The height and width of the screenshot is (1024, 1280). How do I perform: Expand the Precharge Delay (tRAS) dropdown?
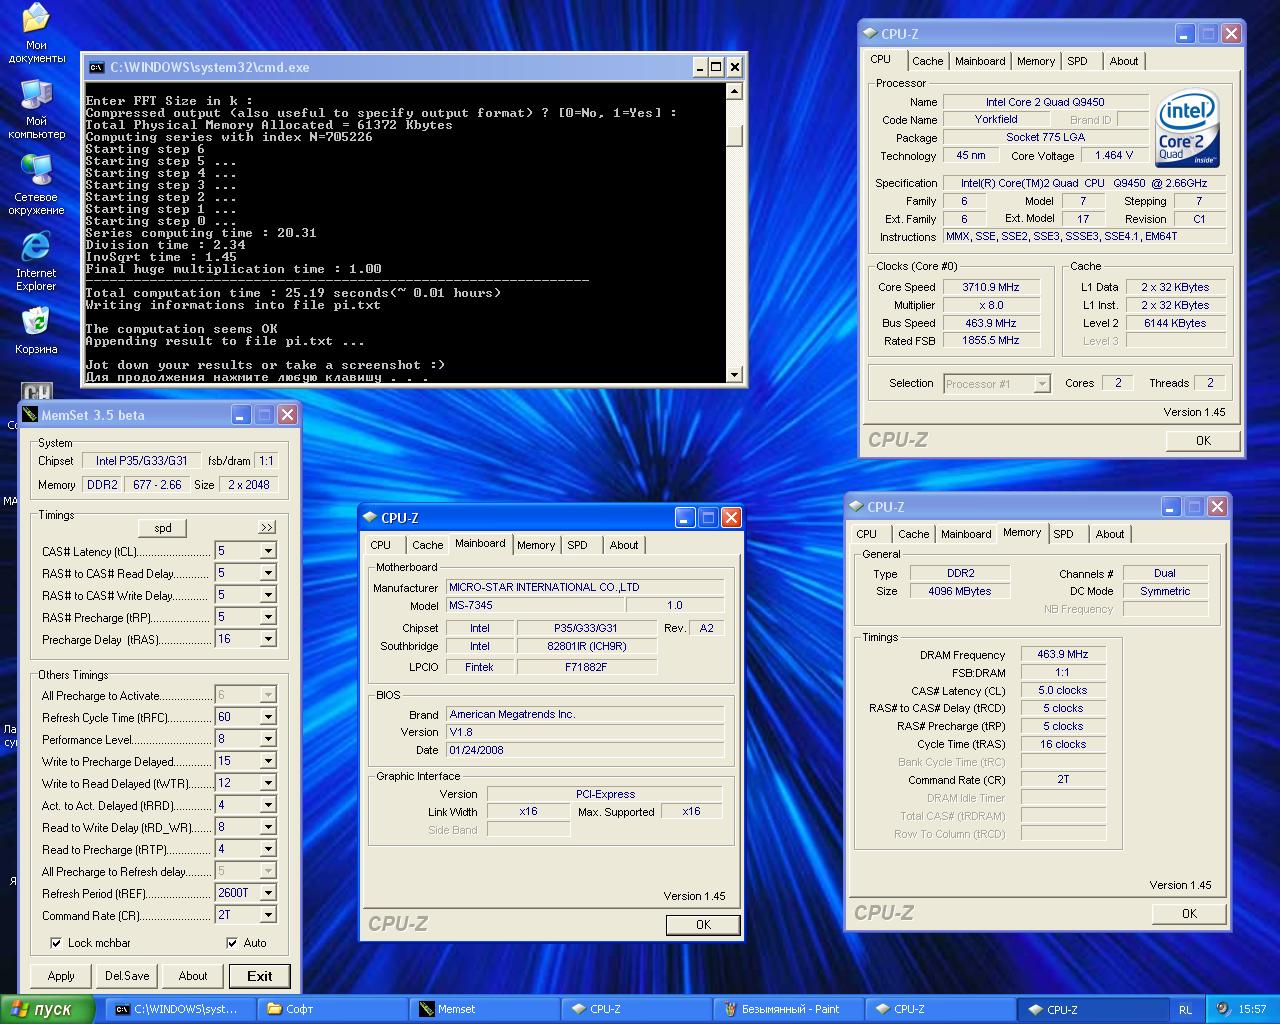(x=268, y=639)
